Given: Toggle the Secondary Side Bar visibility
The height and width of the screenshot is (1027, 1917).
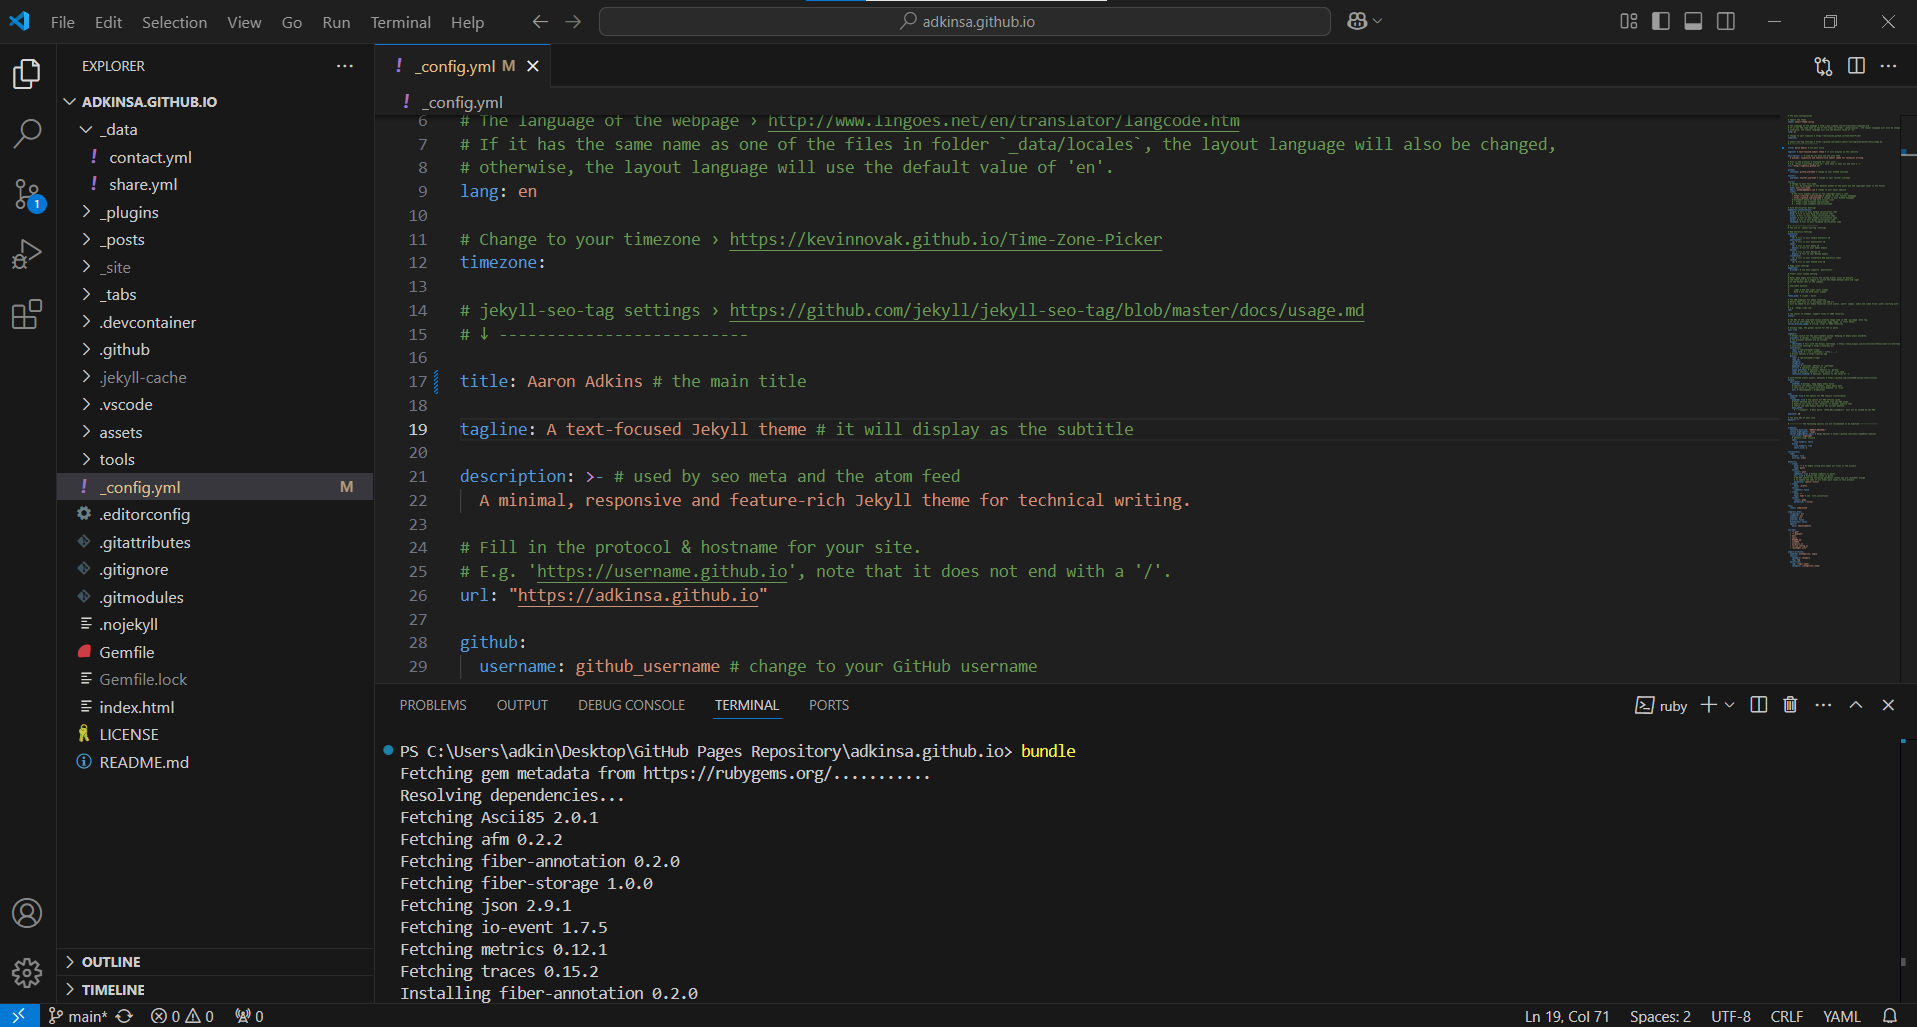Looking at the screenshot, I should click(1726, 21).
